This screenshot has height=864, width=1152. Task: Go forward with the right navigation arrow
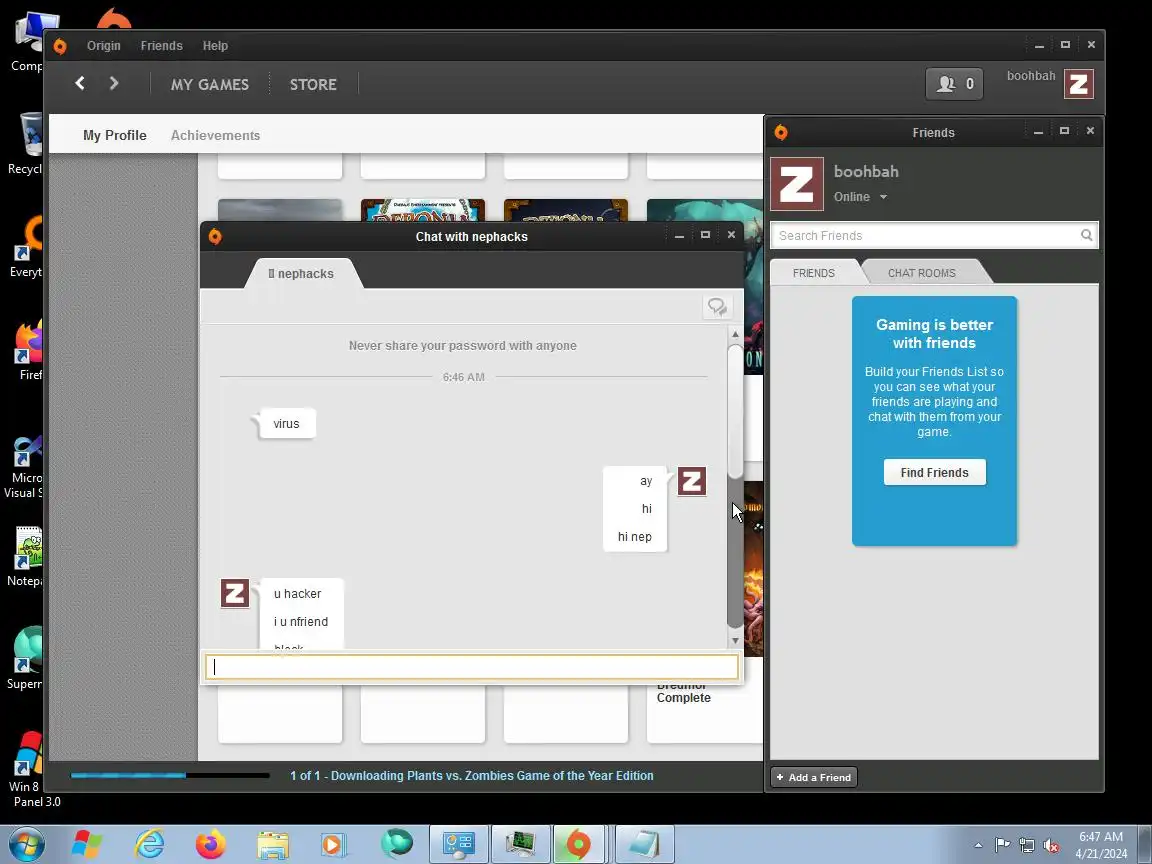click(x=114, y=84)
